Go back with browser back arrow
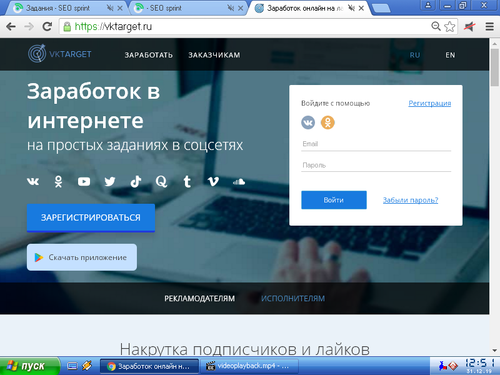 click(11, 26)
